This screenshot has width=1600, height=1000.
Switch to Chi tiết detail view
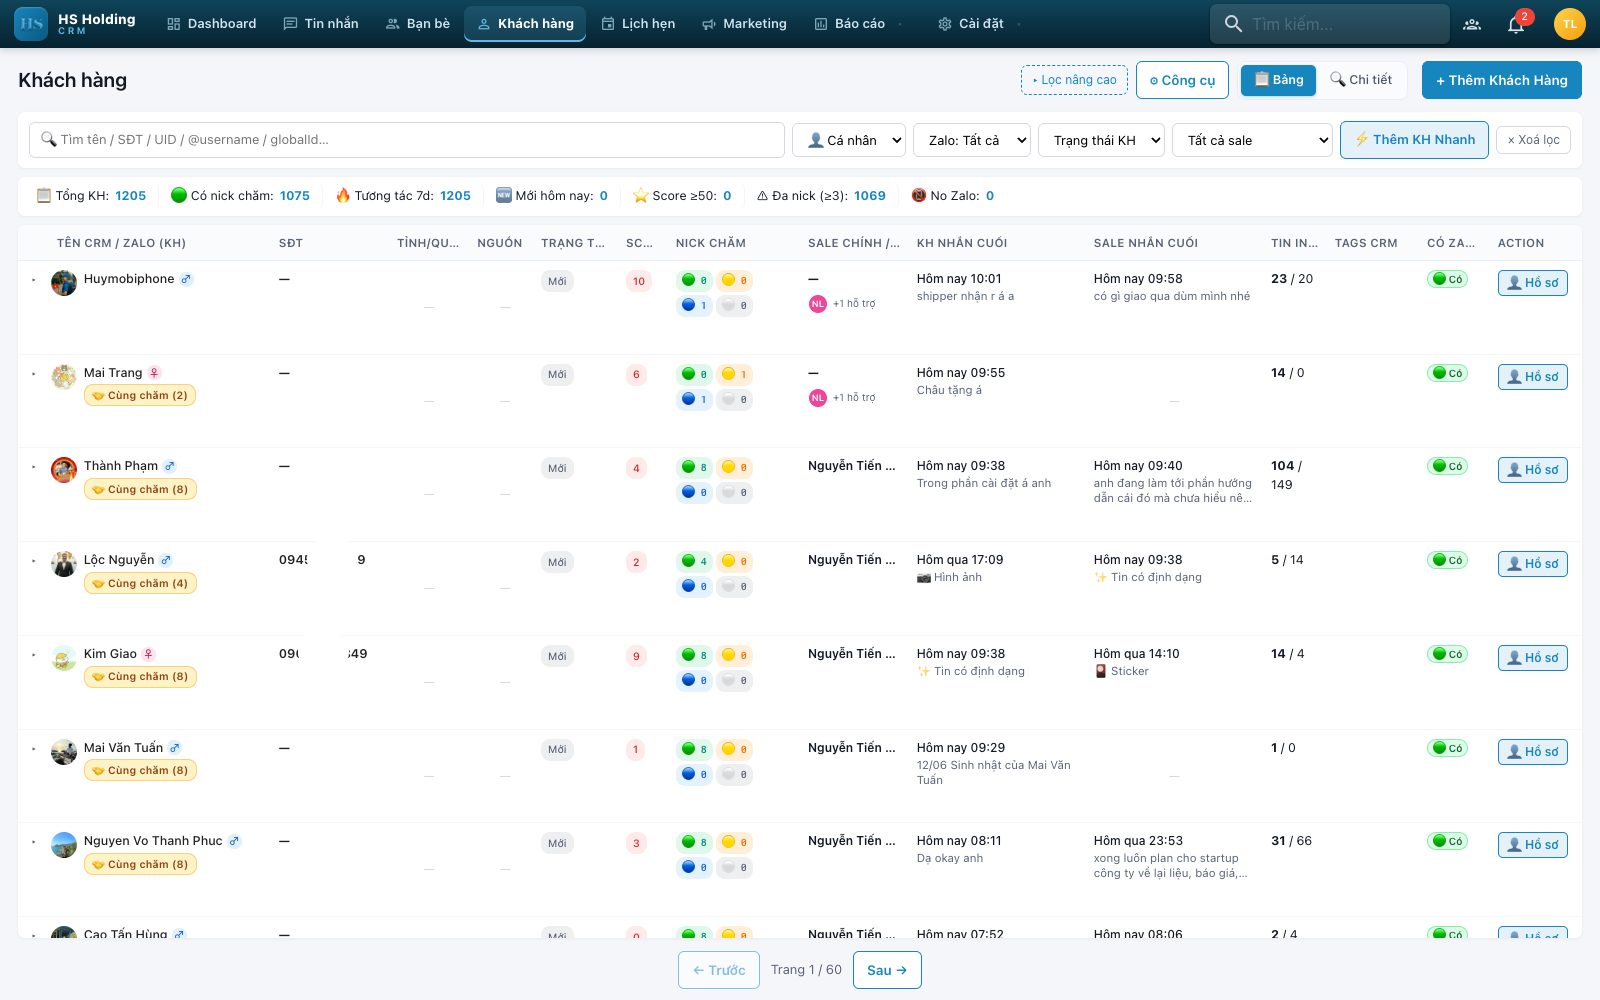(1361, 80)
